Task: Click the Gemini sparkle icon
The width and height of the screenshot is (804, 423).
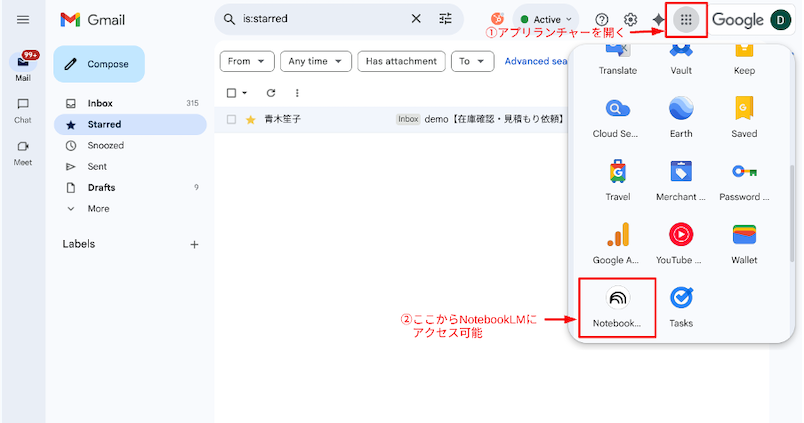Action: click(658, 20)
